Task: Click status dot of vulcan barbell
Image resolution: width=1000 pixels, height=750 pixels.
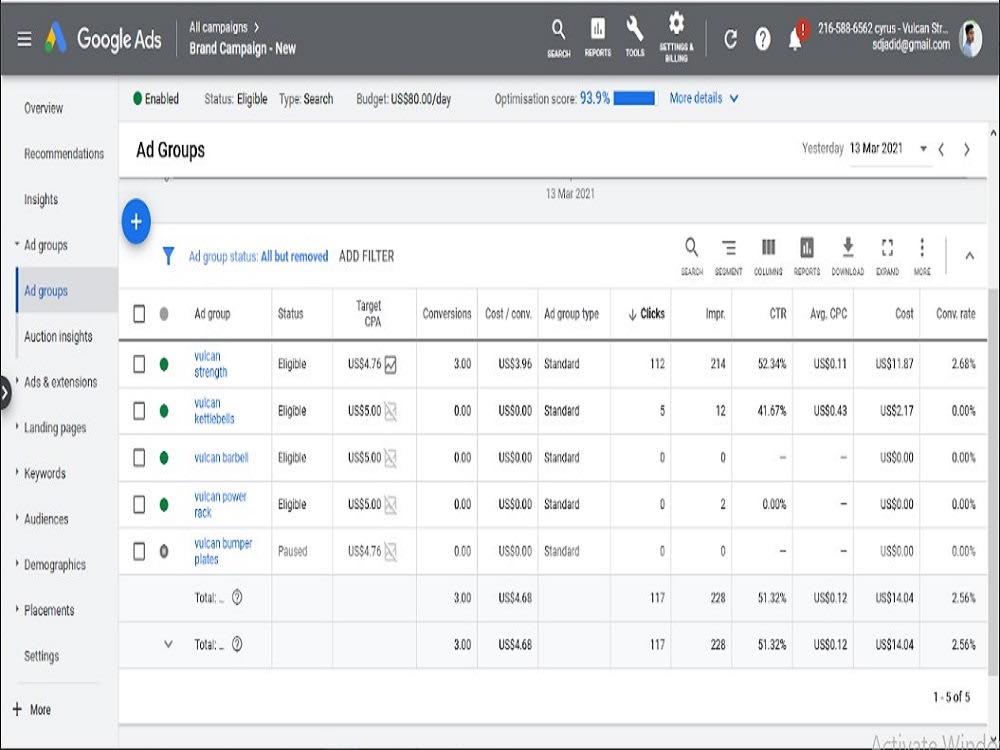Action: tap(164, 457)
